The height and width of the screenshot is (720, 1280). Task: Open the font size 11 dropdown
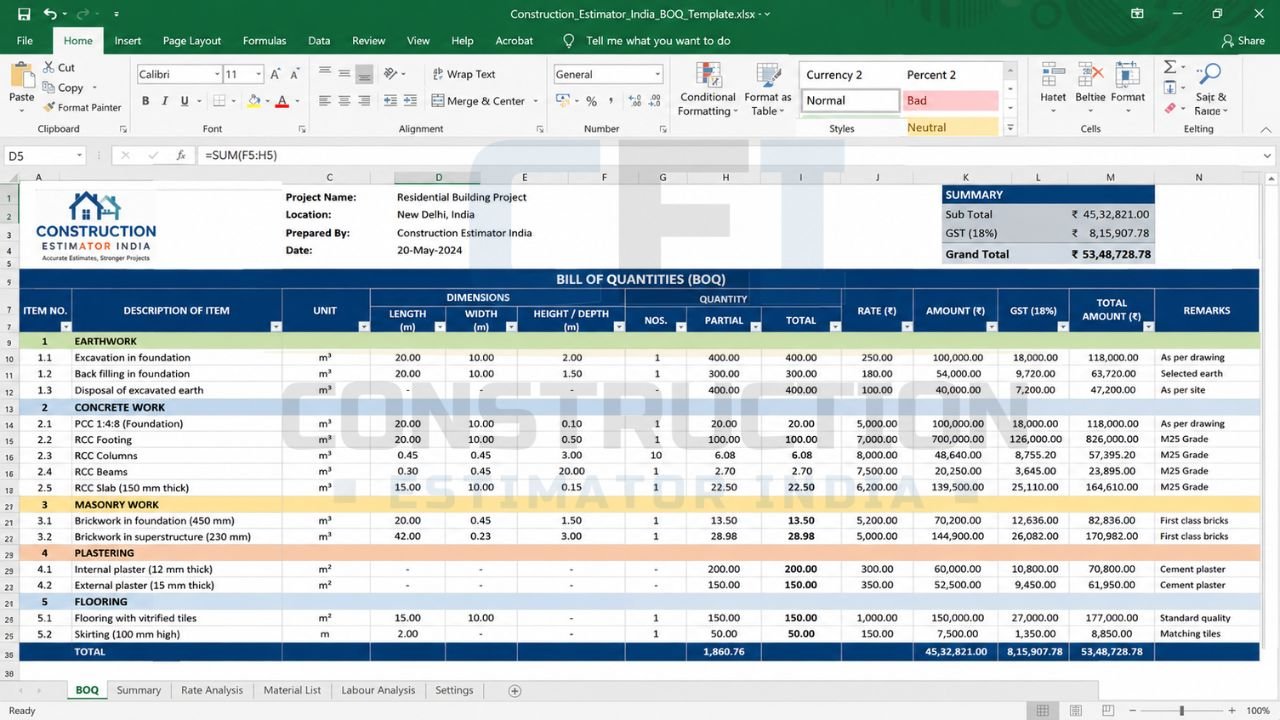(258, 75)
